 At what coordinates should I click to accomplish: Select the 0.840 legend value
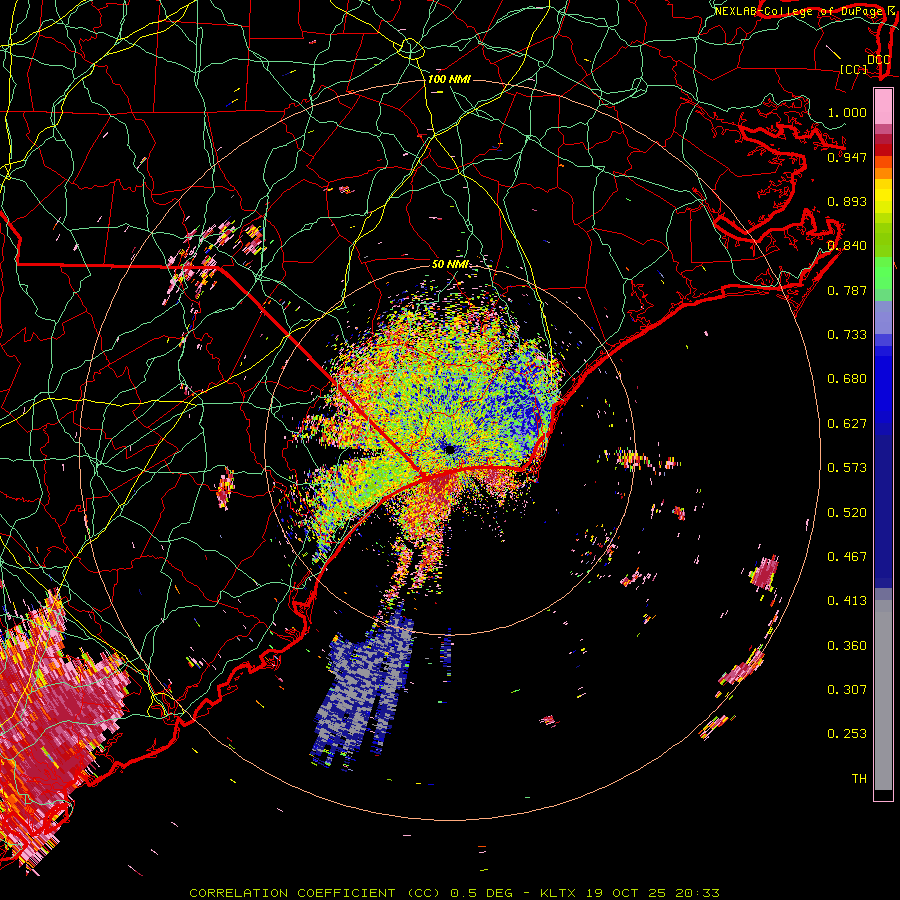pos(847,246)
